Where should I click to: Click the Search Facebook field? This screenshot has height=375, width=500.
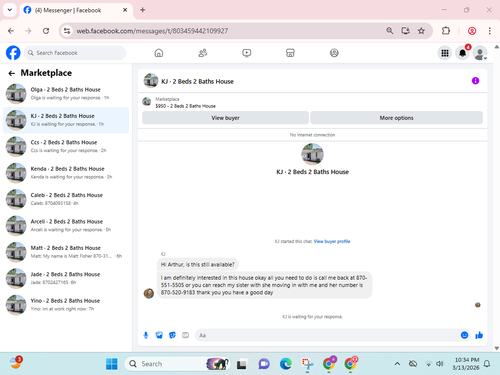pos(75,53)
